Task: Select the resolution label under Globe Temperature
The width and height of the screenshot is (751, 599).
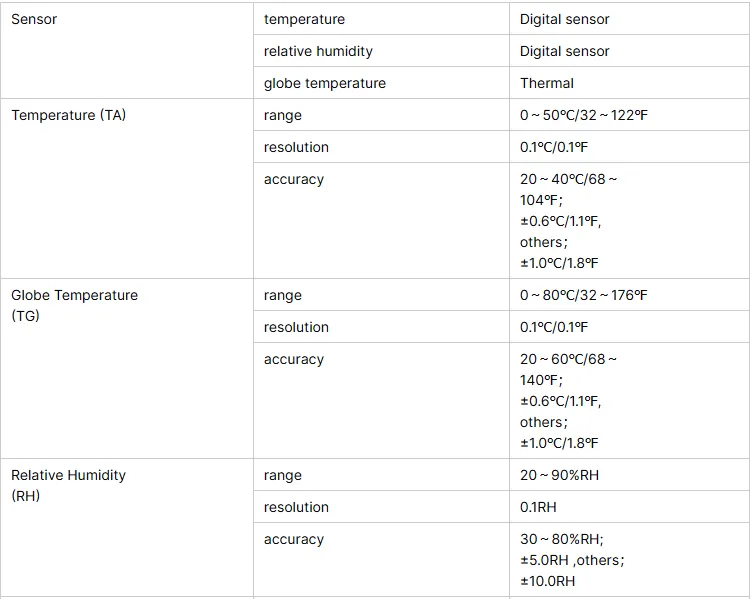Action: [296, 327]
